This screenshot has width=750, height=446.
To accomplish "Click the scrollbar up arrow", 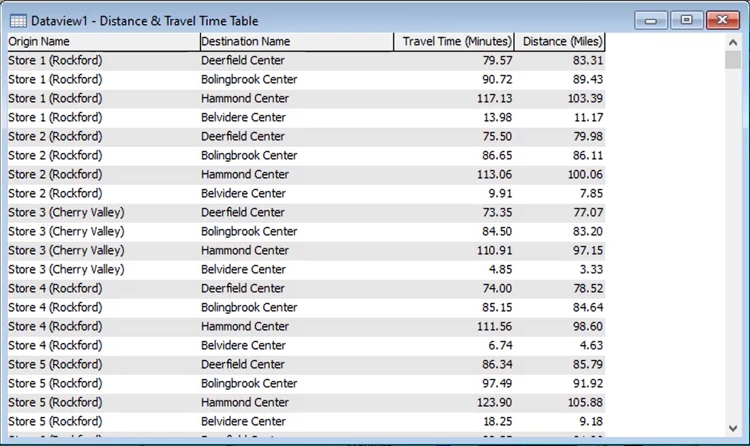I will (733, 42).
